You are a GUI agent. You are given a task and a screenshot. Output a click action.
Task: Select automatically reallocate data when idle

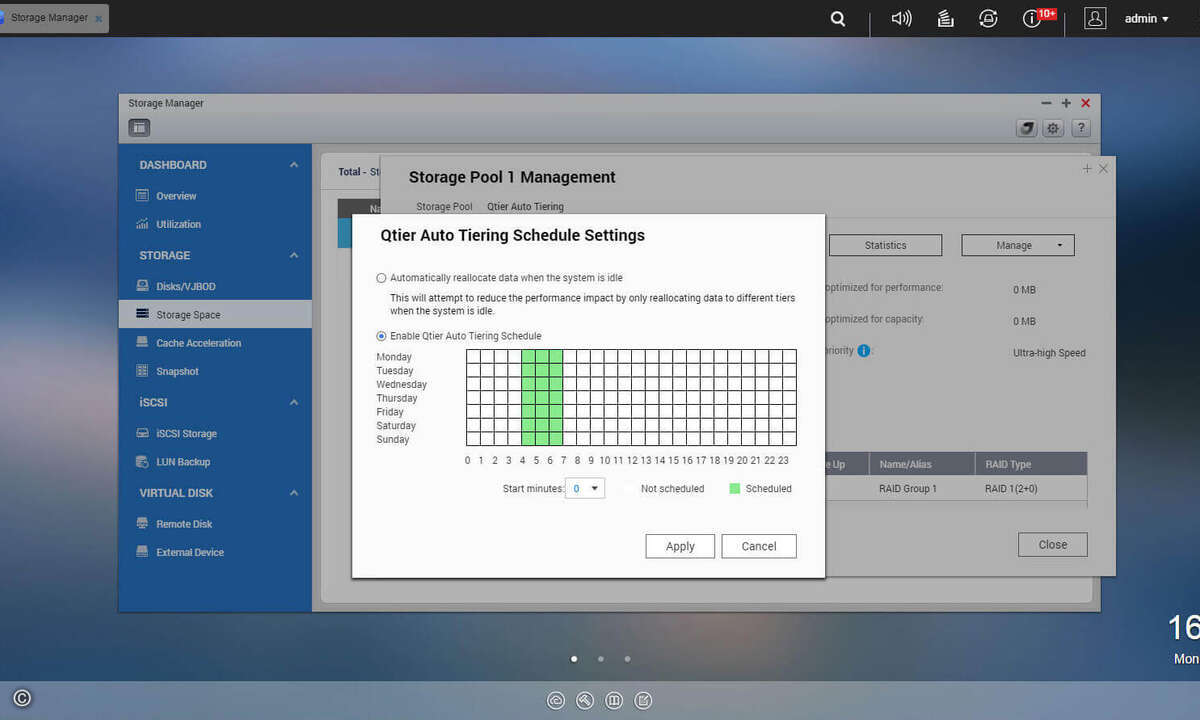tap(381, 278)
